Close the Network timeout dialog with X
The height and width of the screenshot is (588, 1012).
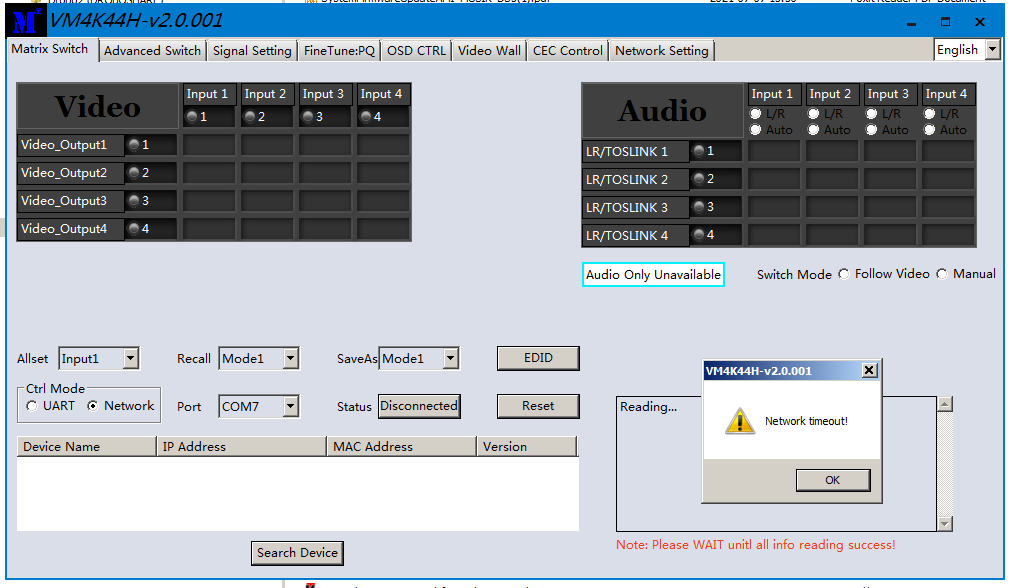(x=868, y=371)
